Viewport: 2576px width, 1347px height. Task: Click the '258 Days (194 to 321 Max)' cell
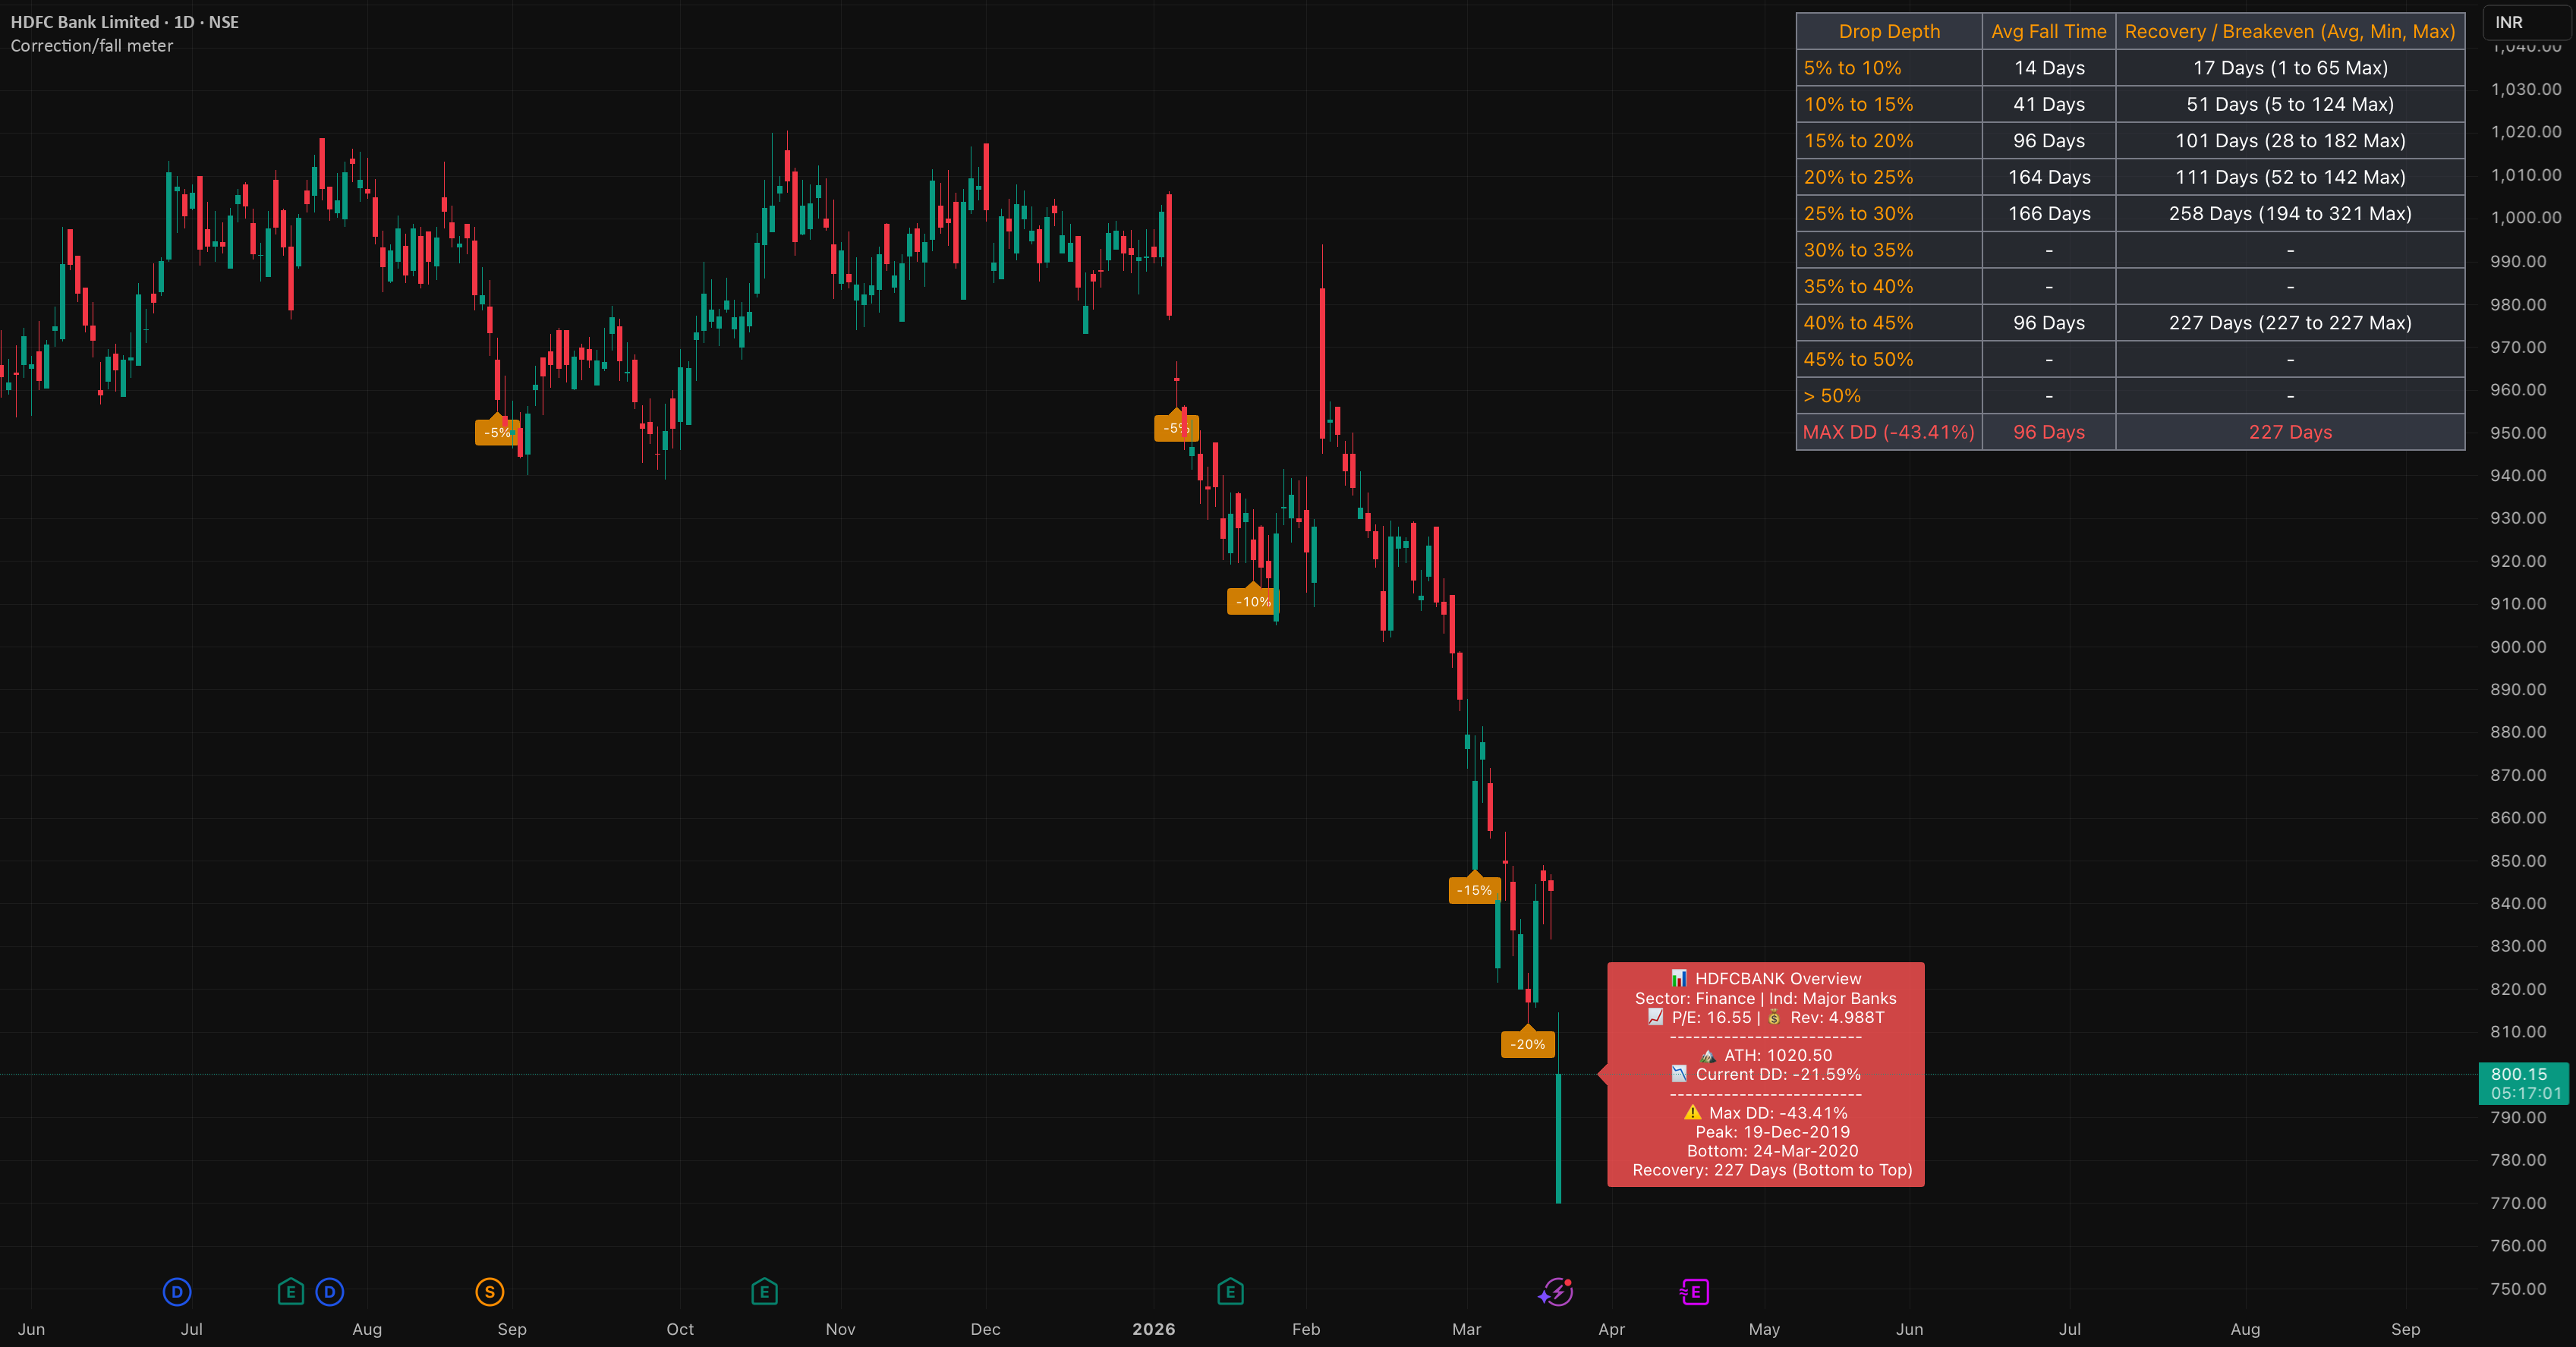(2290, 213)
